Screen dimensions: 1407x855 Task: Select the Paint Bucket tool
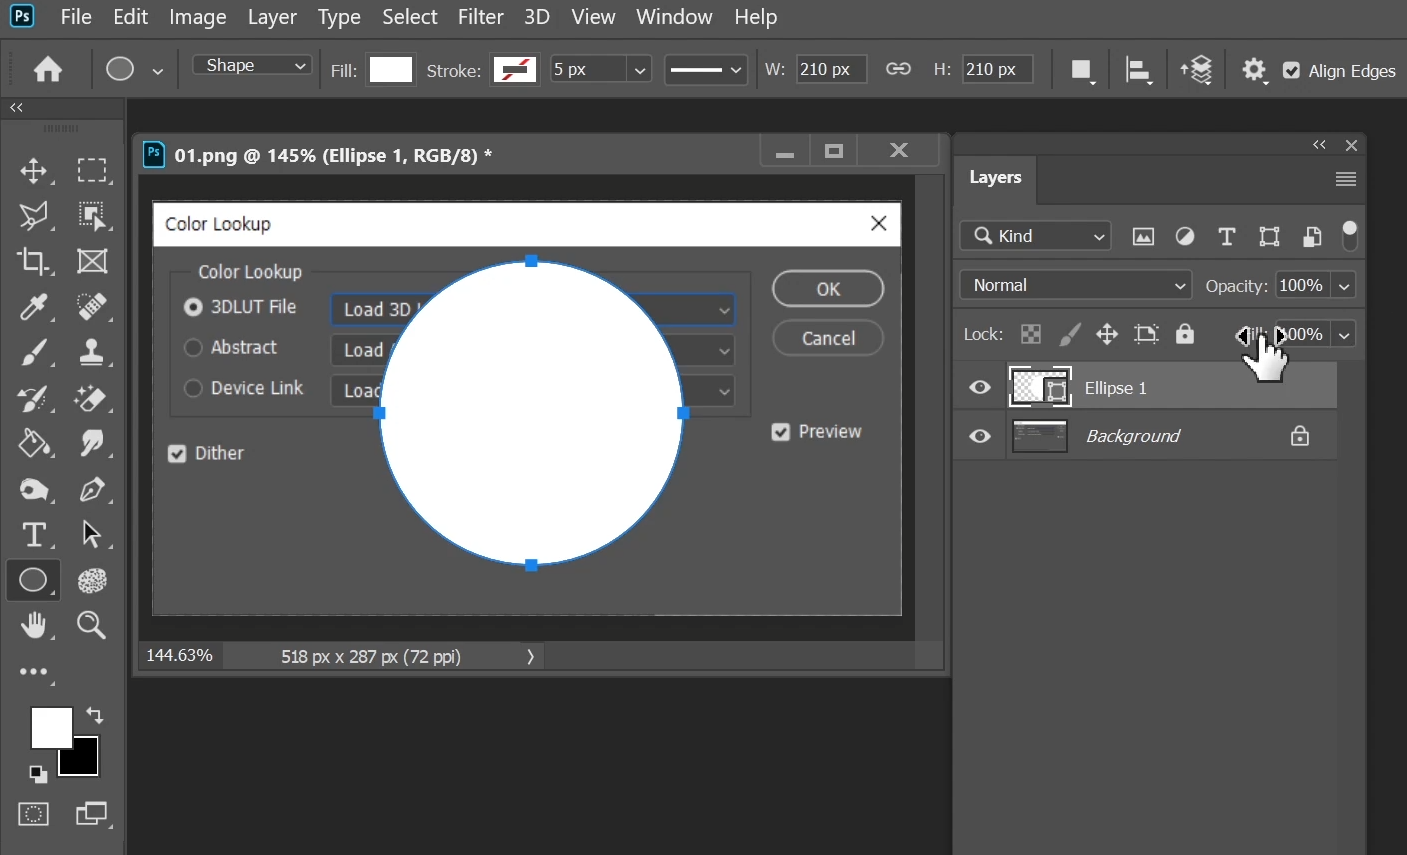pyautogui.click(x=33, y=443)
